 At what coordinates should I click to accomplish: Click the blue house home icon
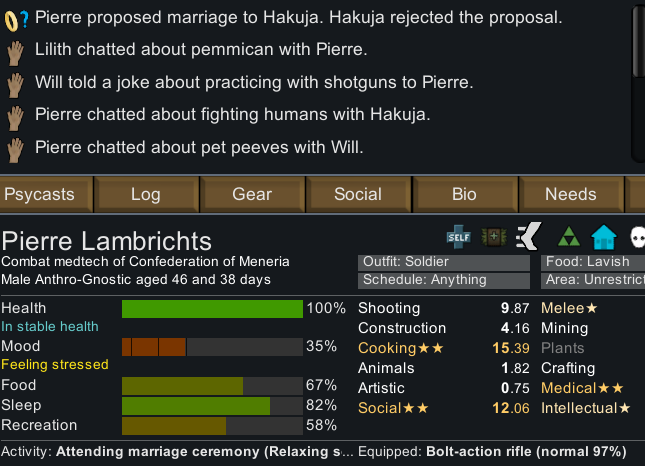pos(603,238)
